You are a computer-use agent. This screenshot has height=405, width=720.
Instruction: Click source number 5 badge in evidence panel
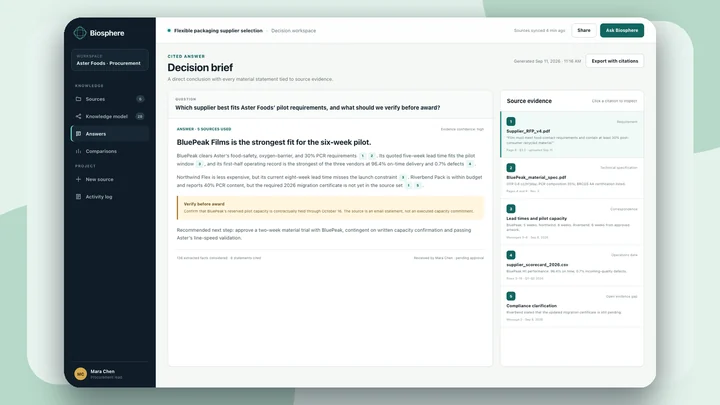tap(511, 296)
